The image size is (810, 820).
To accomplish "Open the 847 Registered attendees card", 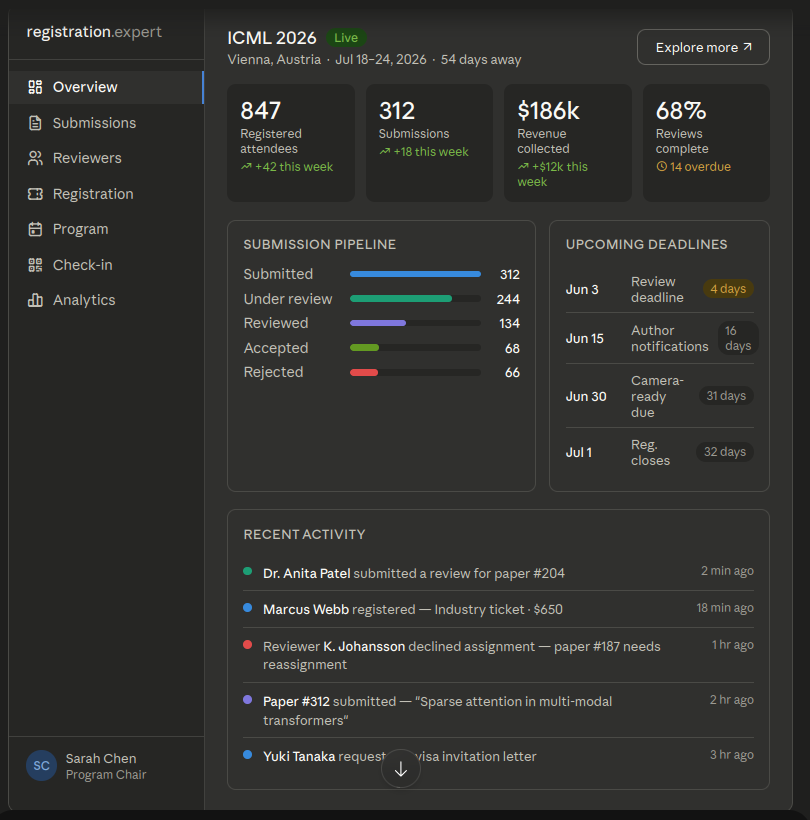I will (291, 143).
